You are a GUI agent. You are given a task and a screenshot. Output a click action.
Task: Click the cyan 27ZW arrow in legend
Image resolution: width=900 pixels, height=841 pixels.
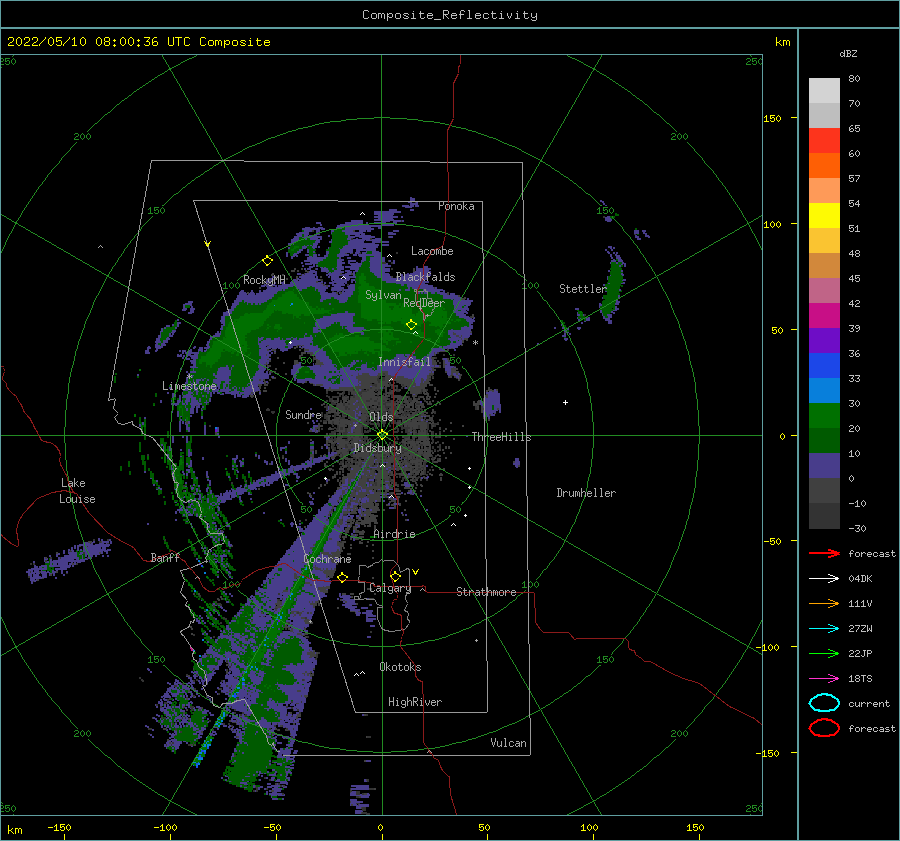tap(824, 629)
